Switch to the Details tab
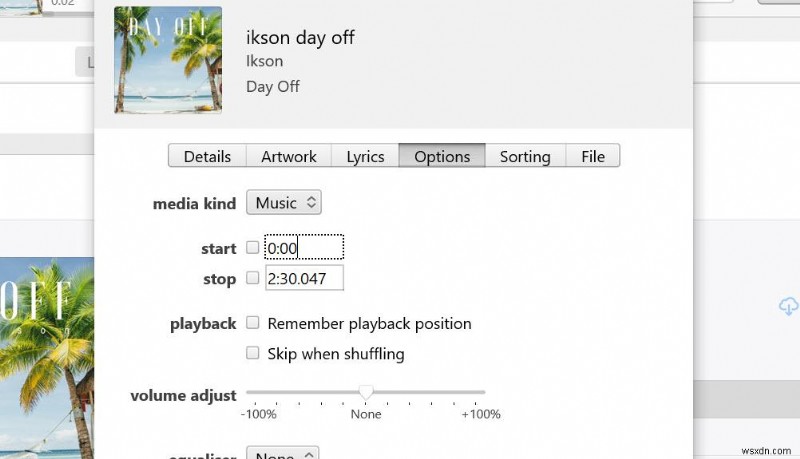The image size is (800, 459). 207,156
